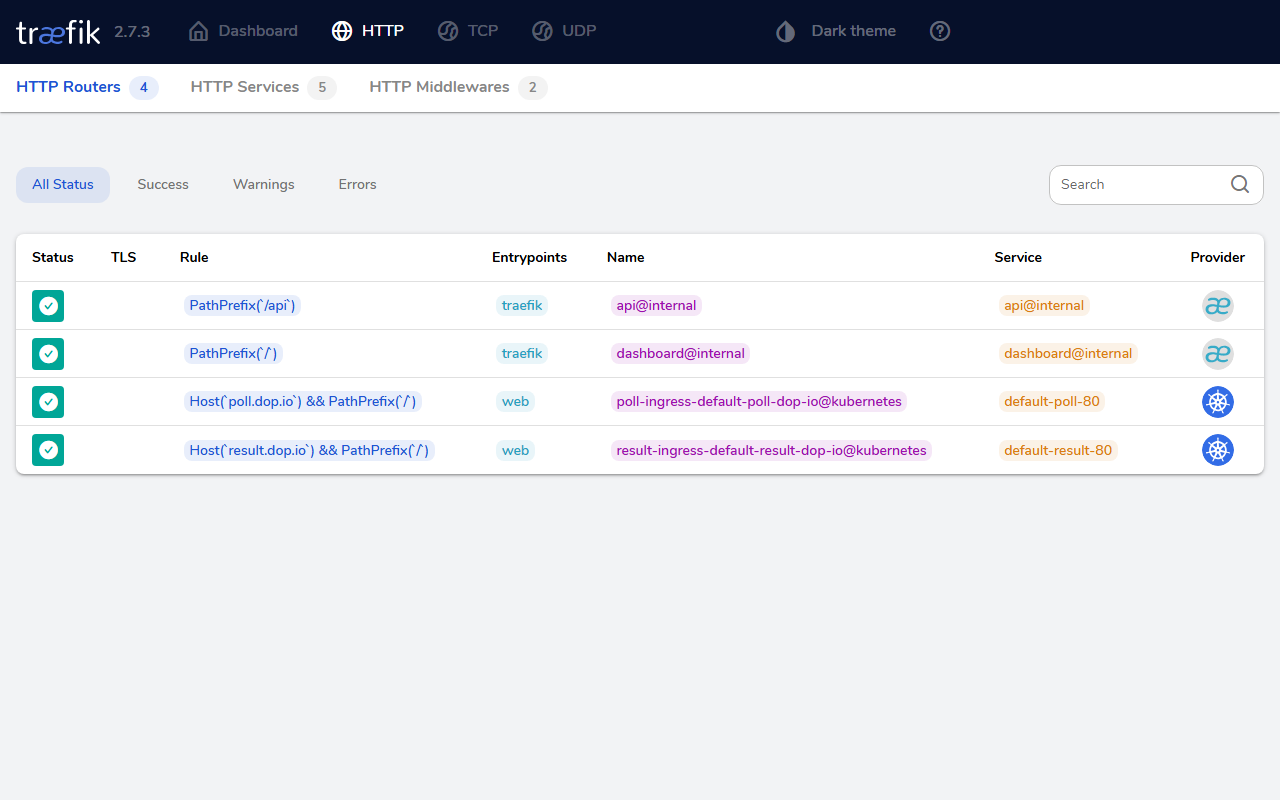Click success status icon of api@internal row
This screenshot has height=800, width=1280.
48,306
